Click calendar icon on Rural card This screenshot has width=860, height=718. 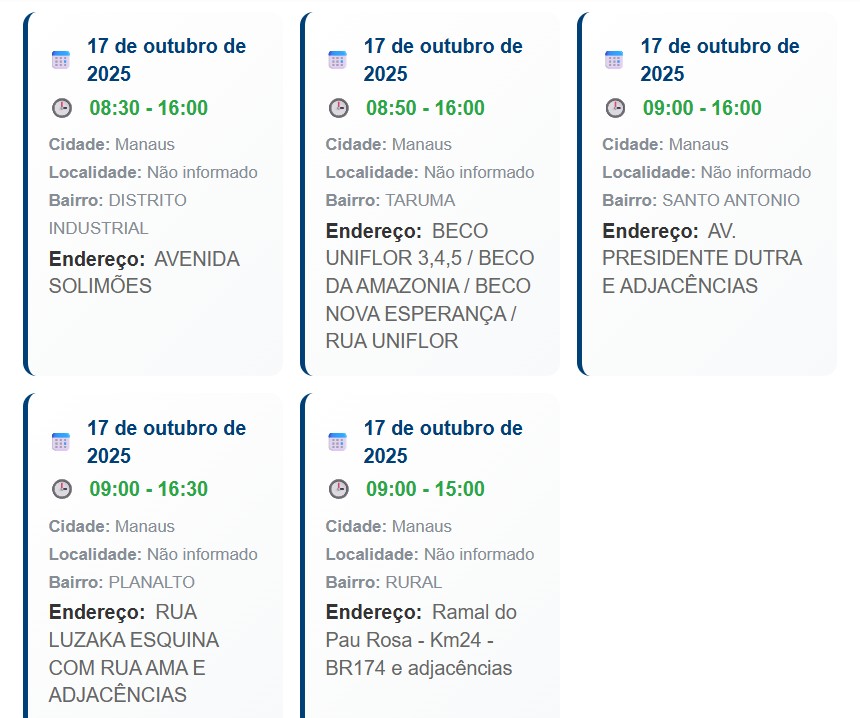[338, 442]
